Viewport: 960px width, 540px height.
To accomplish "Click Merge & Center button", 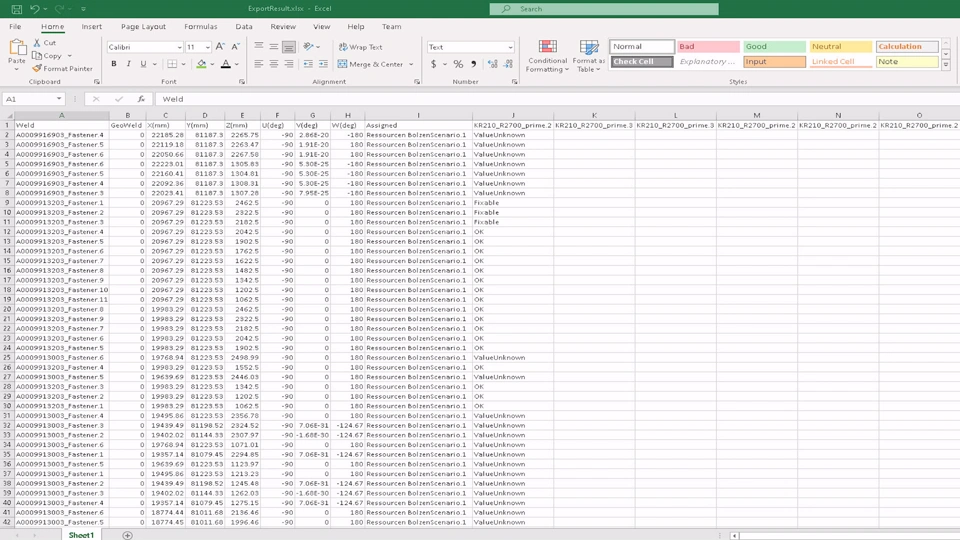I will pyautogui.click(x=370, y=64).
